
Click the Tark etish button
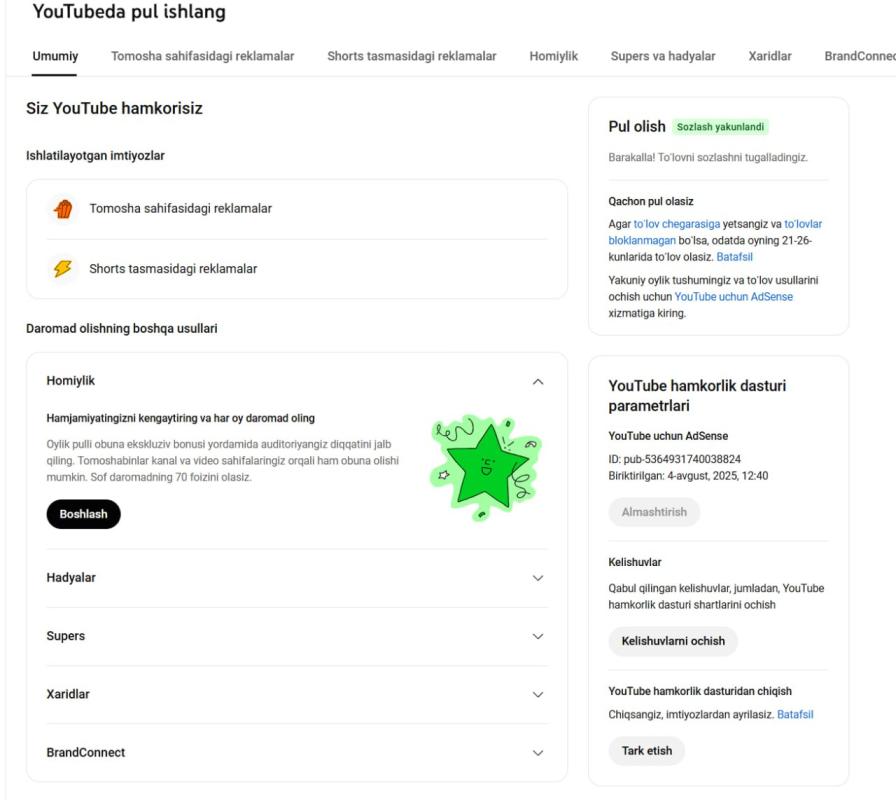(x=646, y=751)
